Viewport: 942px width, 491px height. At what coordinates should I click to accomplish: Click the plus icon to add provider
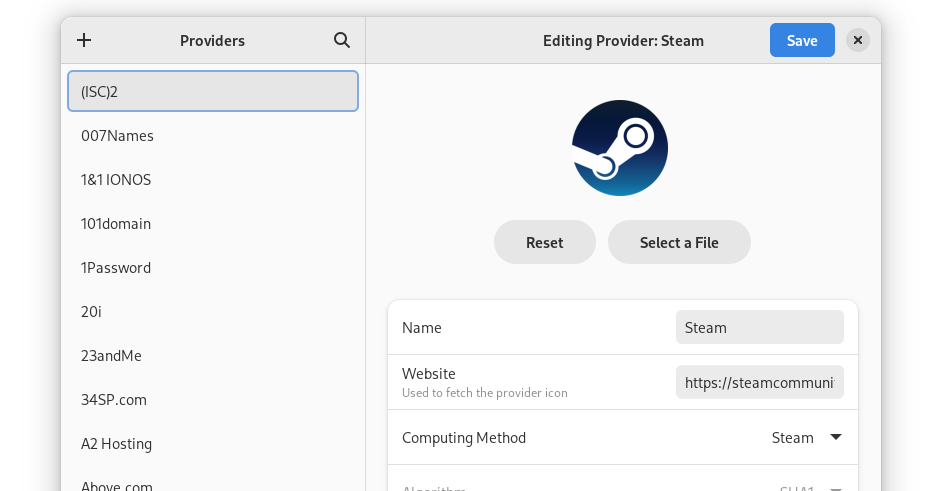tap(84, 40)
